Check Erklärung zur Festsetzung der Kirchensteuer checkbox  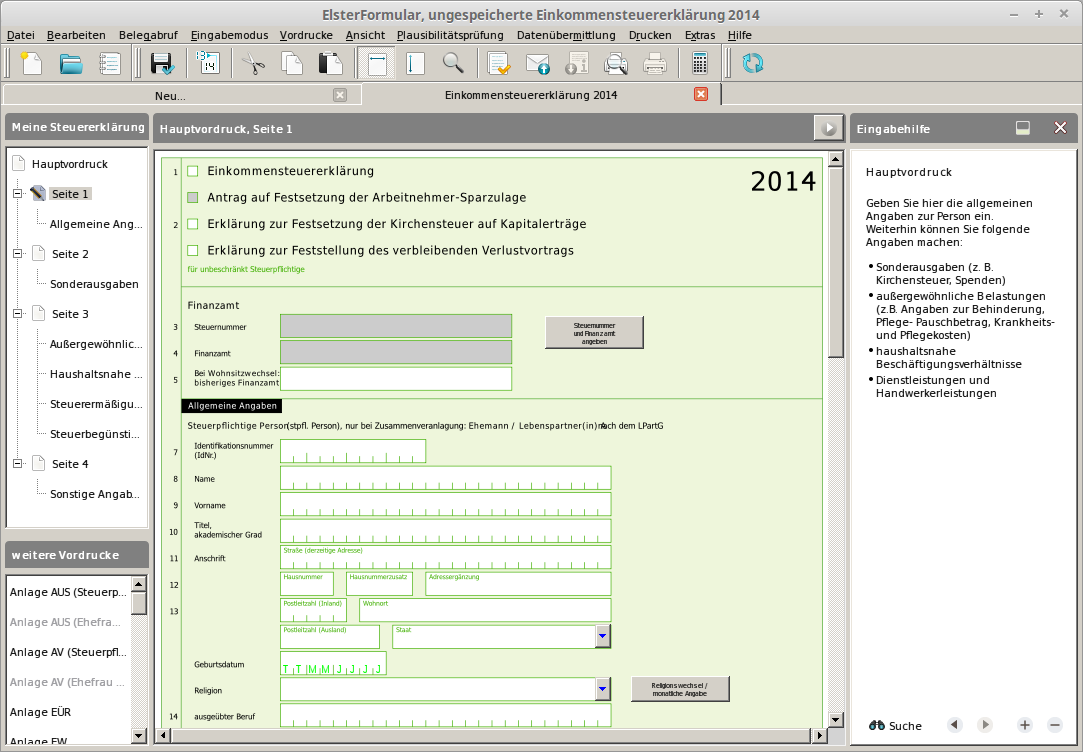tap(193, 224)
